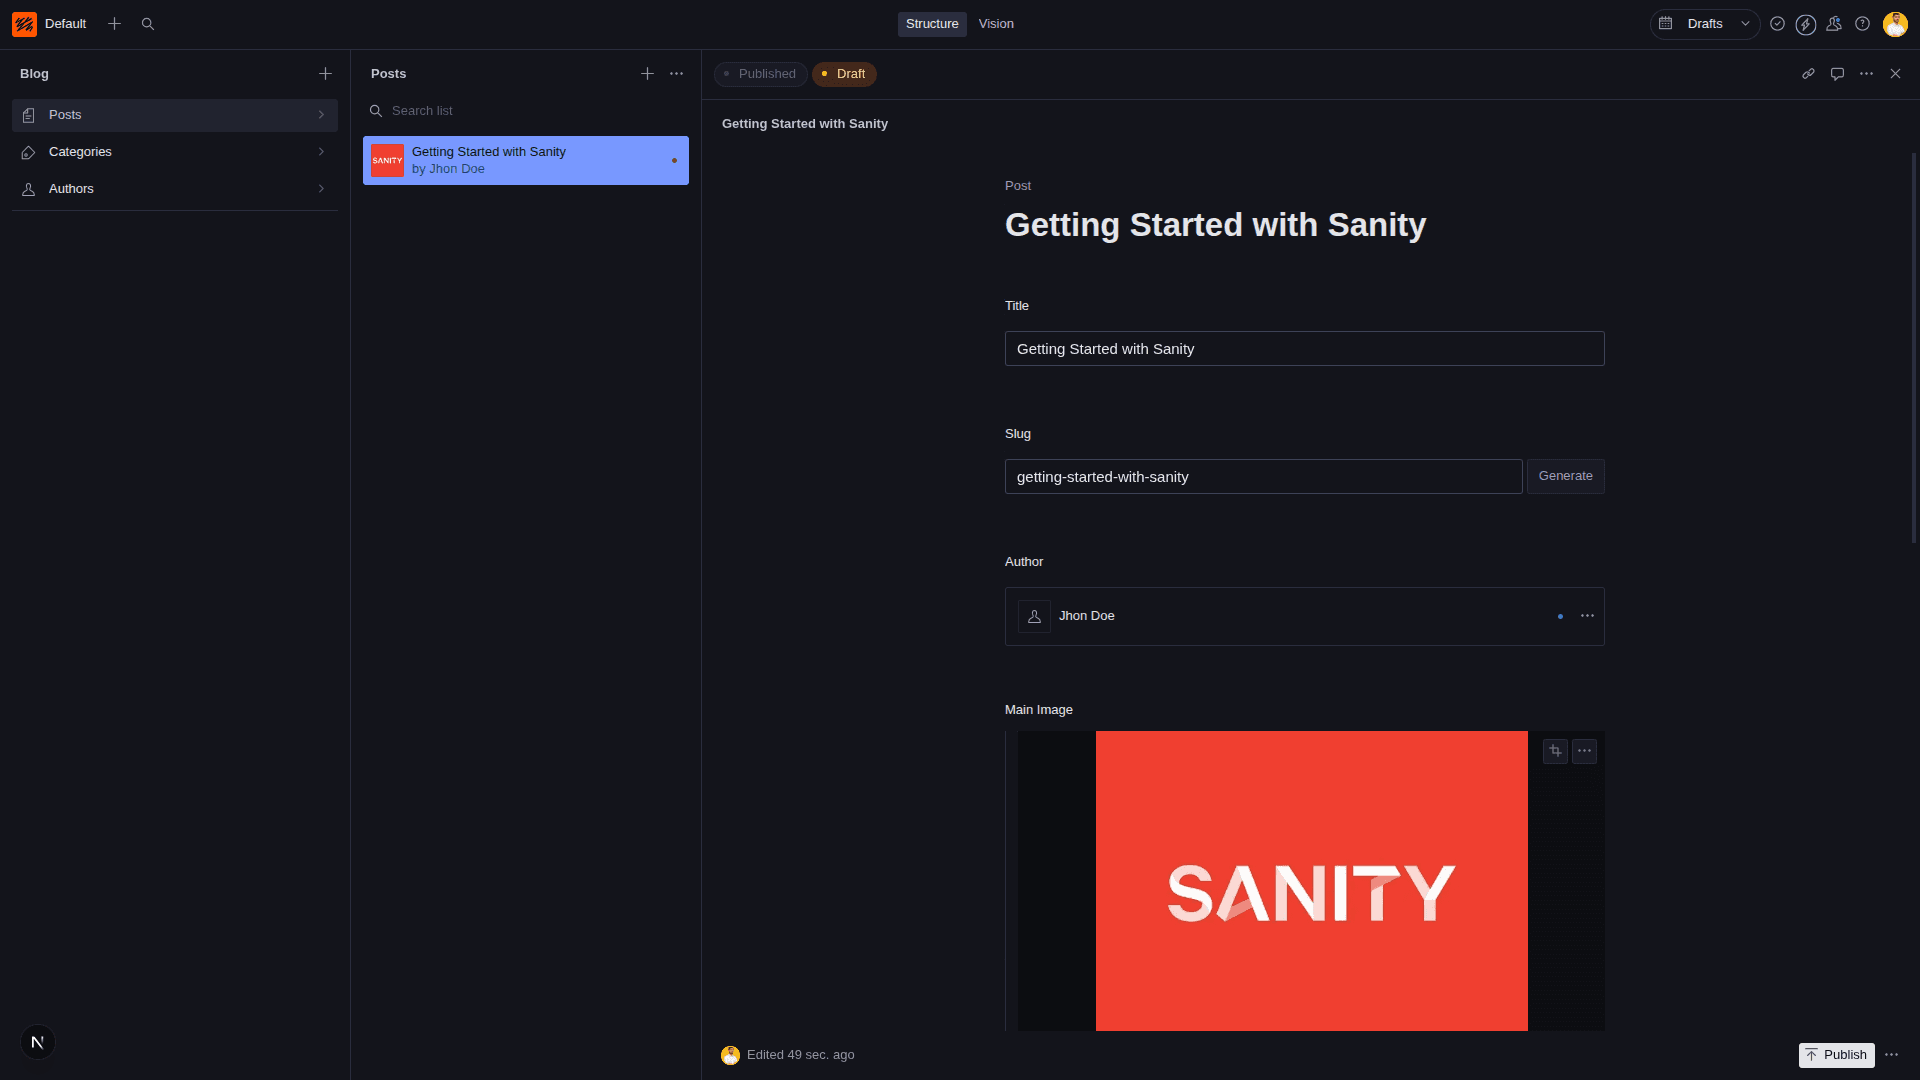Expand the Authors list item
Screen dimensions: 1920x1080
175,189
